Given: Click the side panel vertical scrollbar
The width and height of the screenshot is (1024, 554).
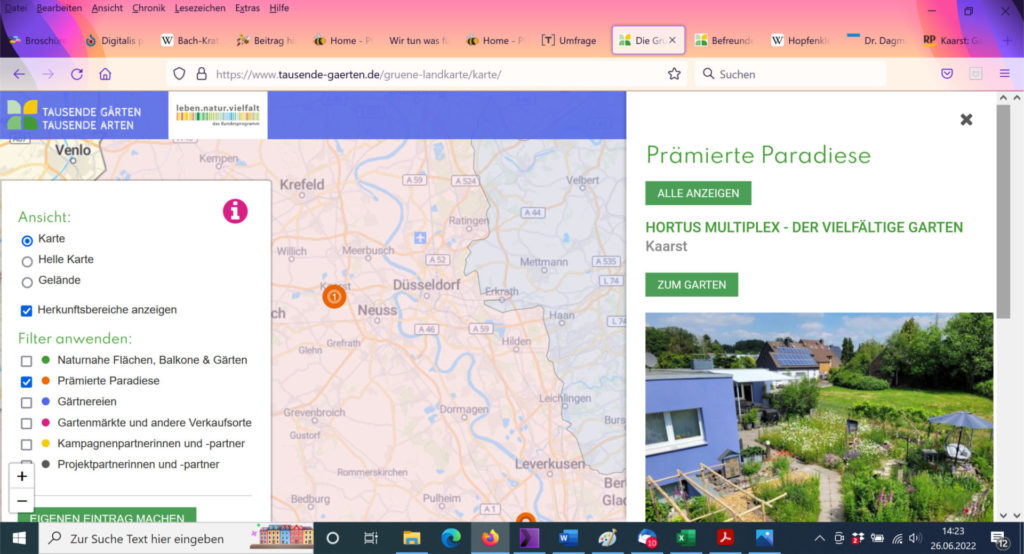Looking at the screenshot, I should 1003,210.
